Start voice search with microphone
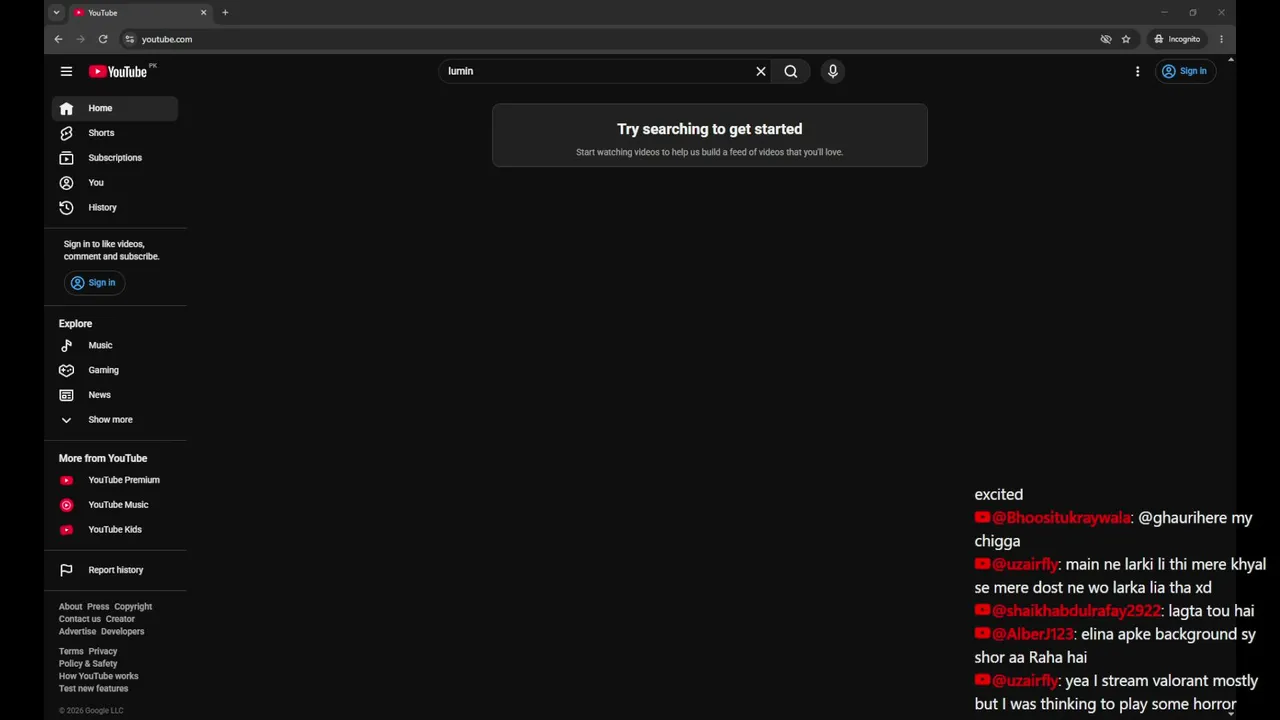This screenshot has width=1280, height=720. pyautogui.click(x=832, y=71)
